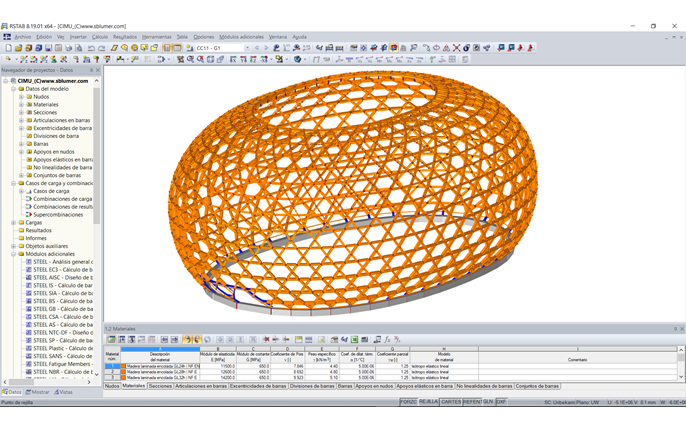This screenshot has width=686, height=429.
Task: Switch to the Apoyos en nudos tab
Action: [x=374, y=386]
